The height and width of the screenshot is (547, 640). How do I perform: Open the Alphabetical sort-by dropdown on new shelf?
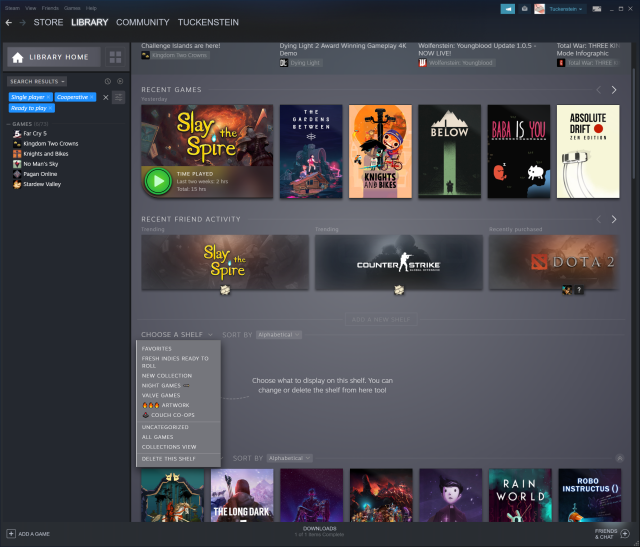pos(278,334)
